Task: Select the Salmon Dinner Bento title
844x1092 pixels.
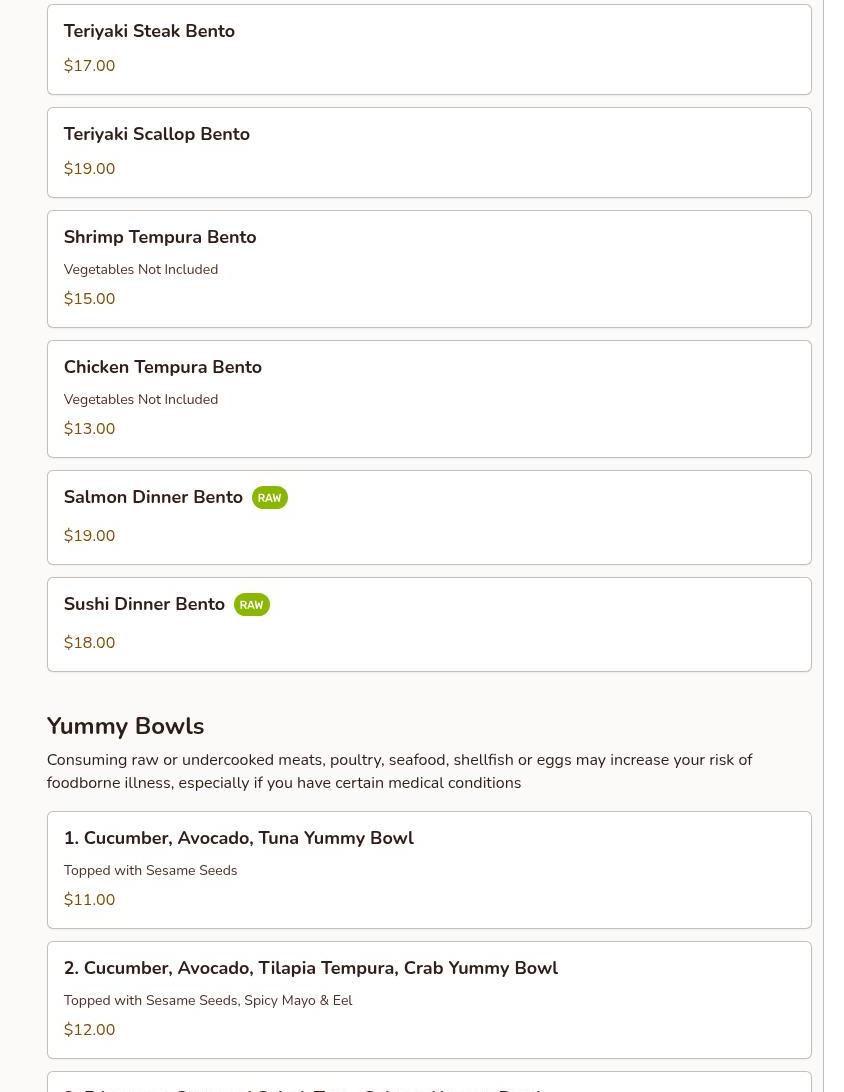Action: (153, 498)
